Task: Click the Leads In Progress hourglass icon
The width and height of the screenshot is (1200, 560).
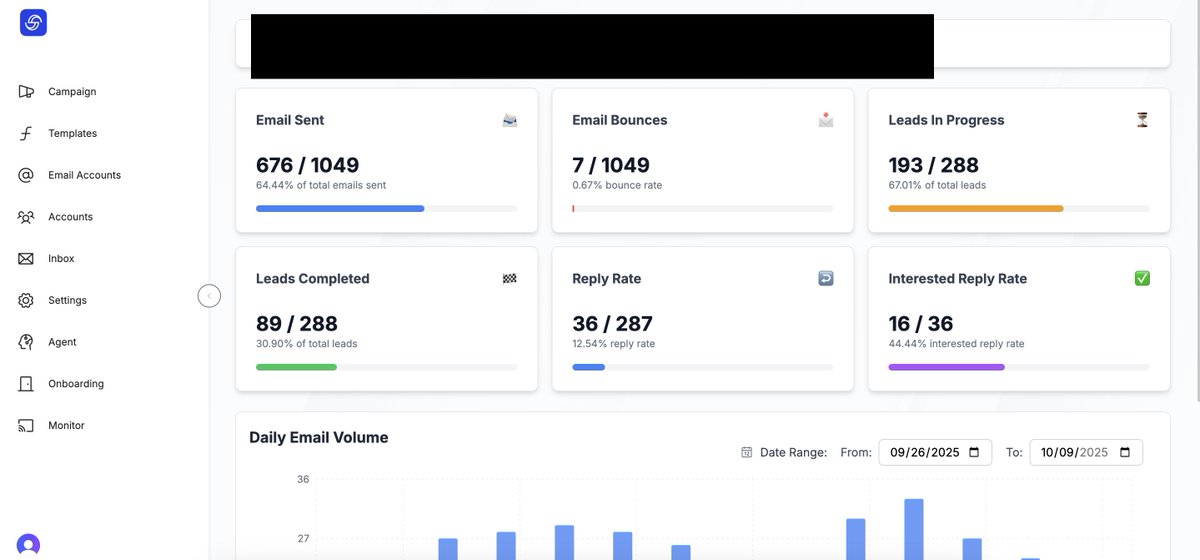Action: click(x=1142, y=120)
